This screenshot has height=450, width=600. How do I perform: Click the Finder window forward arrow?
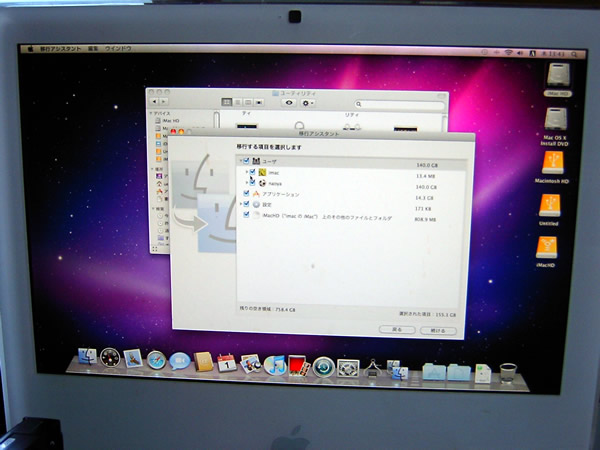[163, 101]
